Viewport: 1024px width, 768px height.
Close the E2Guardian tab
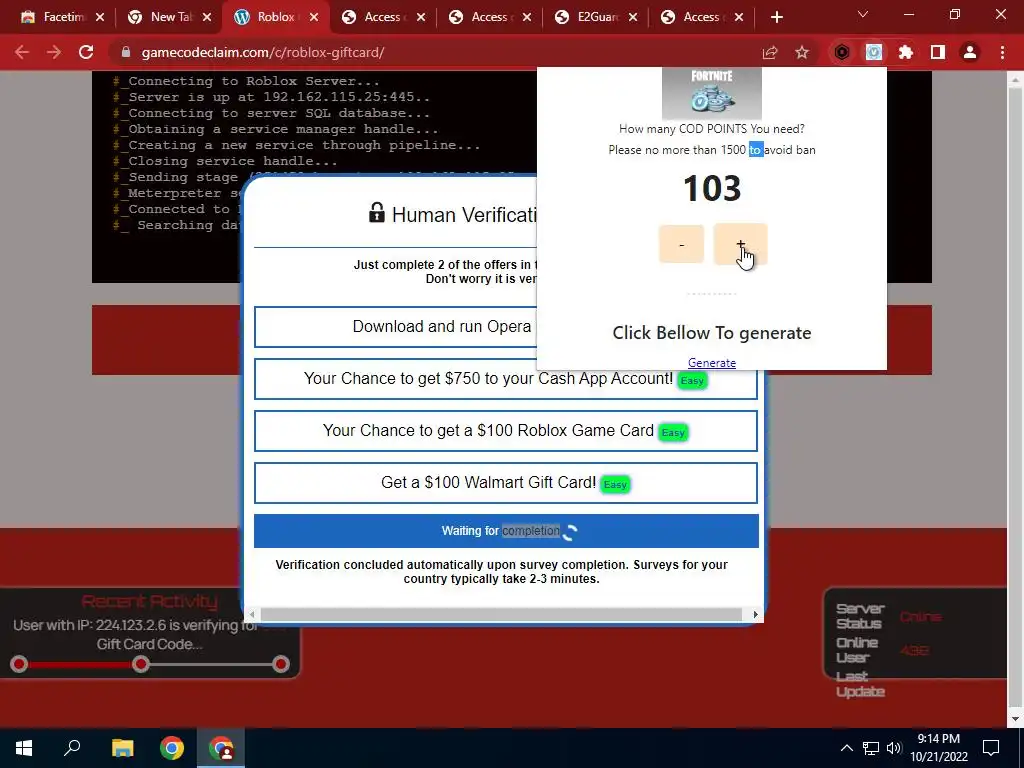click(633, 17)
